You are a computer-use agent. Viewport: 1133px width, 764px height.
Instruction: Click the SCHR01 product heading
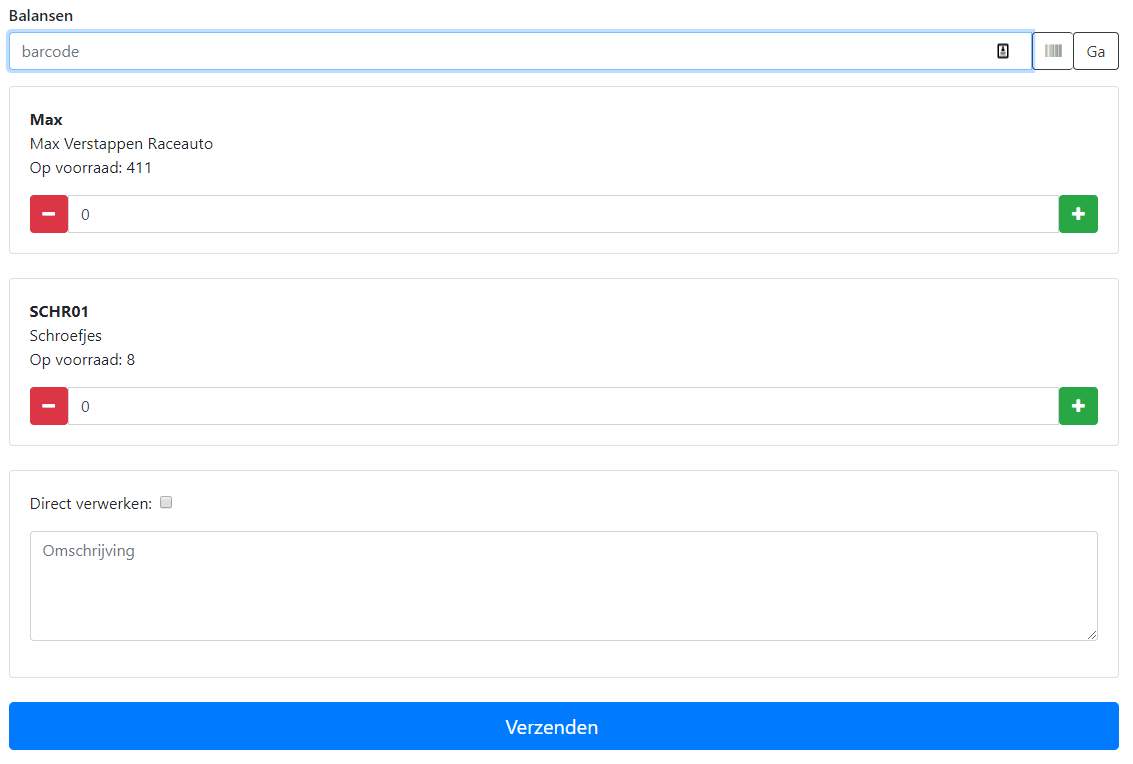tap(59, 312)
